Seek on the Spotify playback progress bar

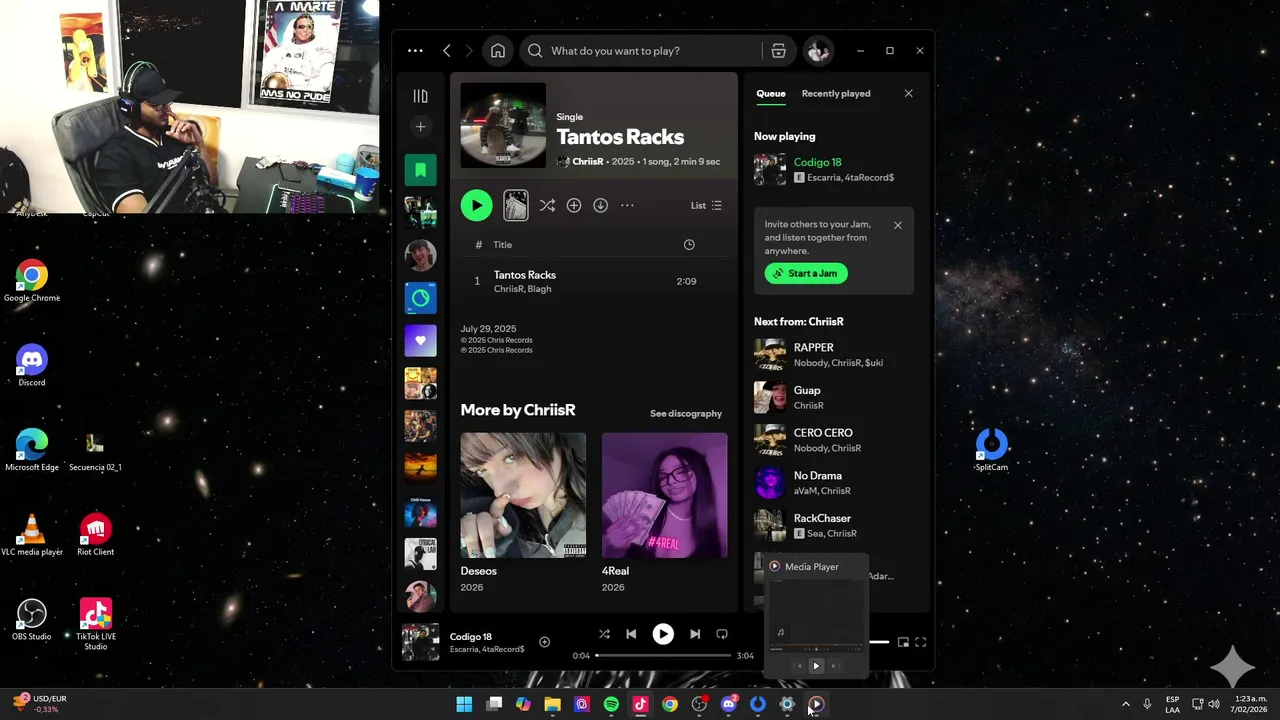click(664, 656)
